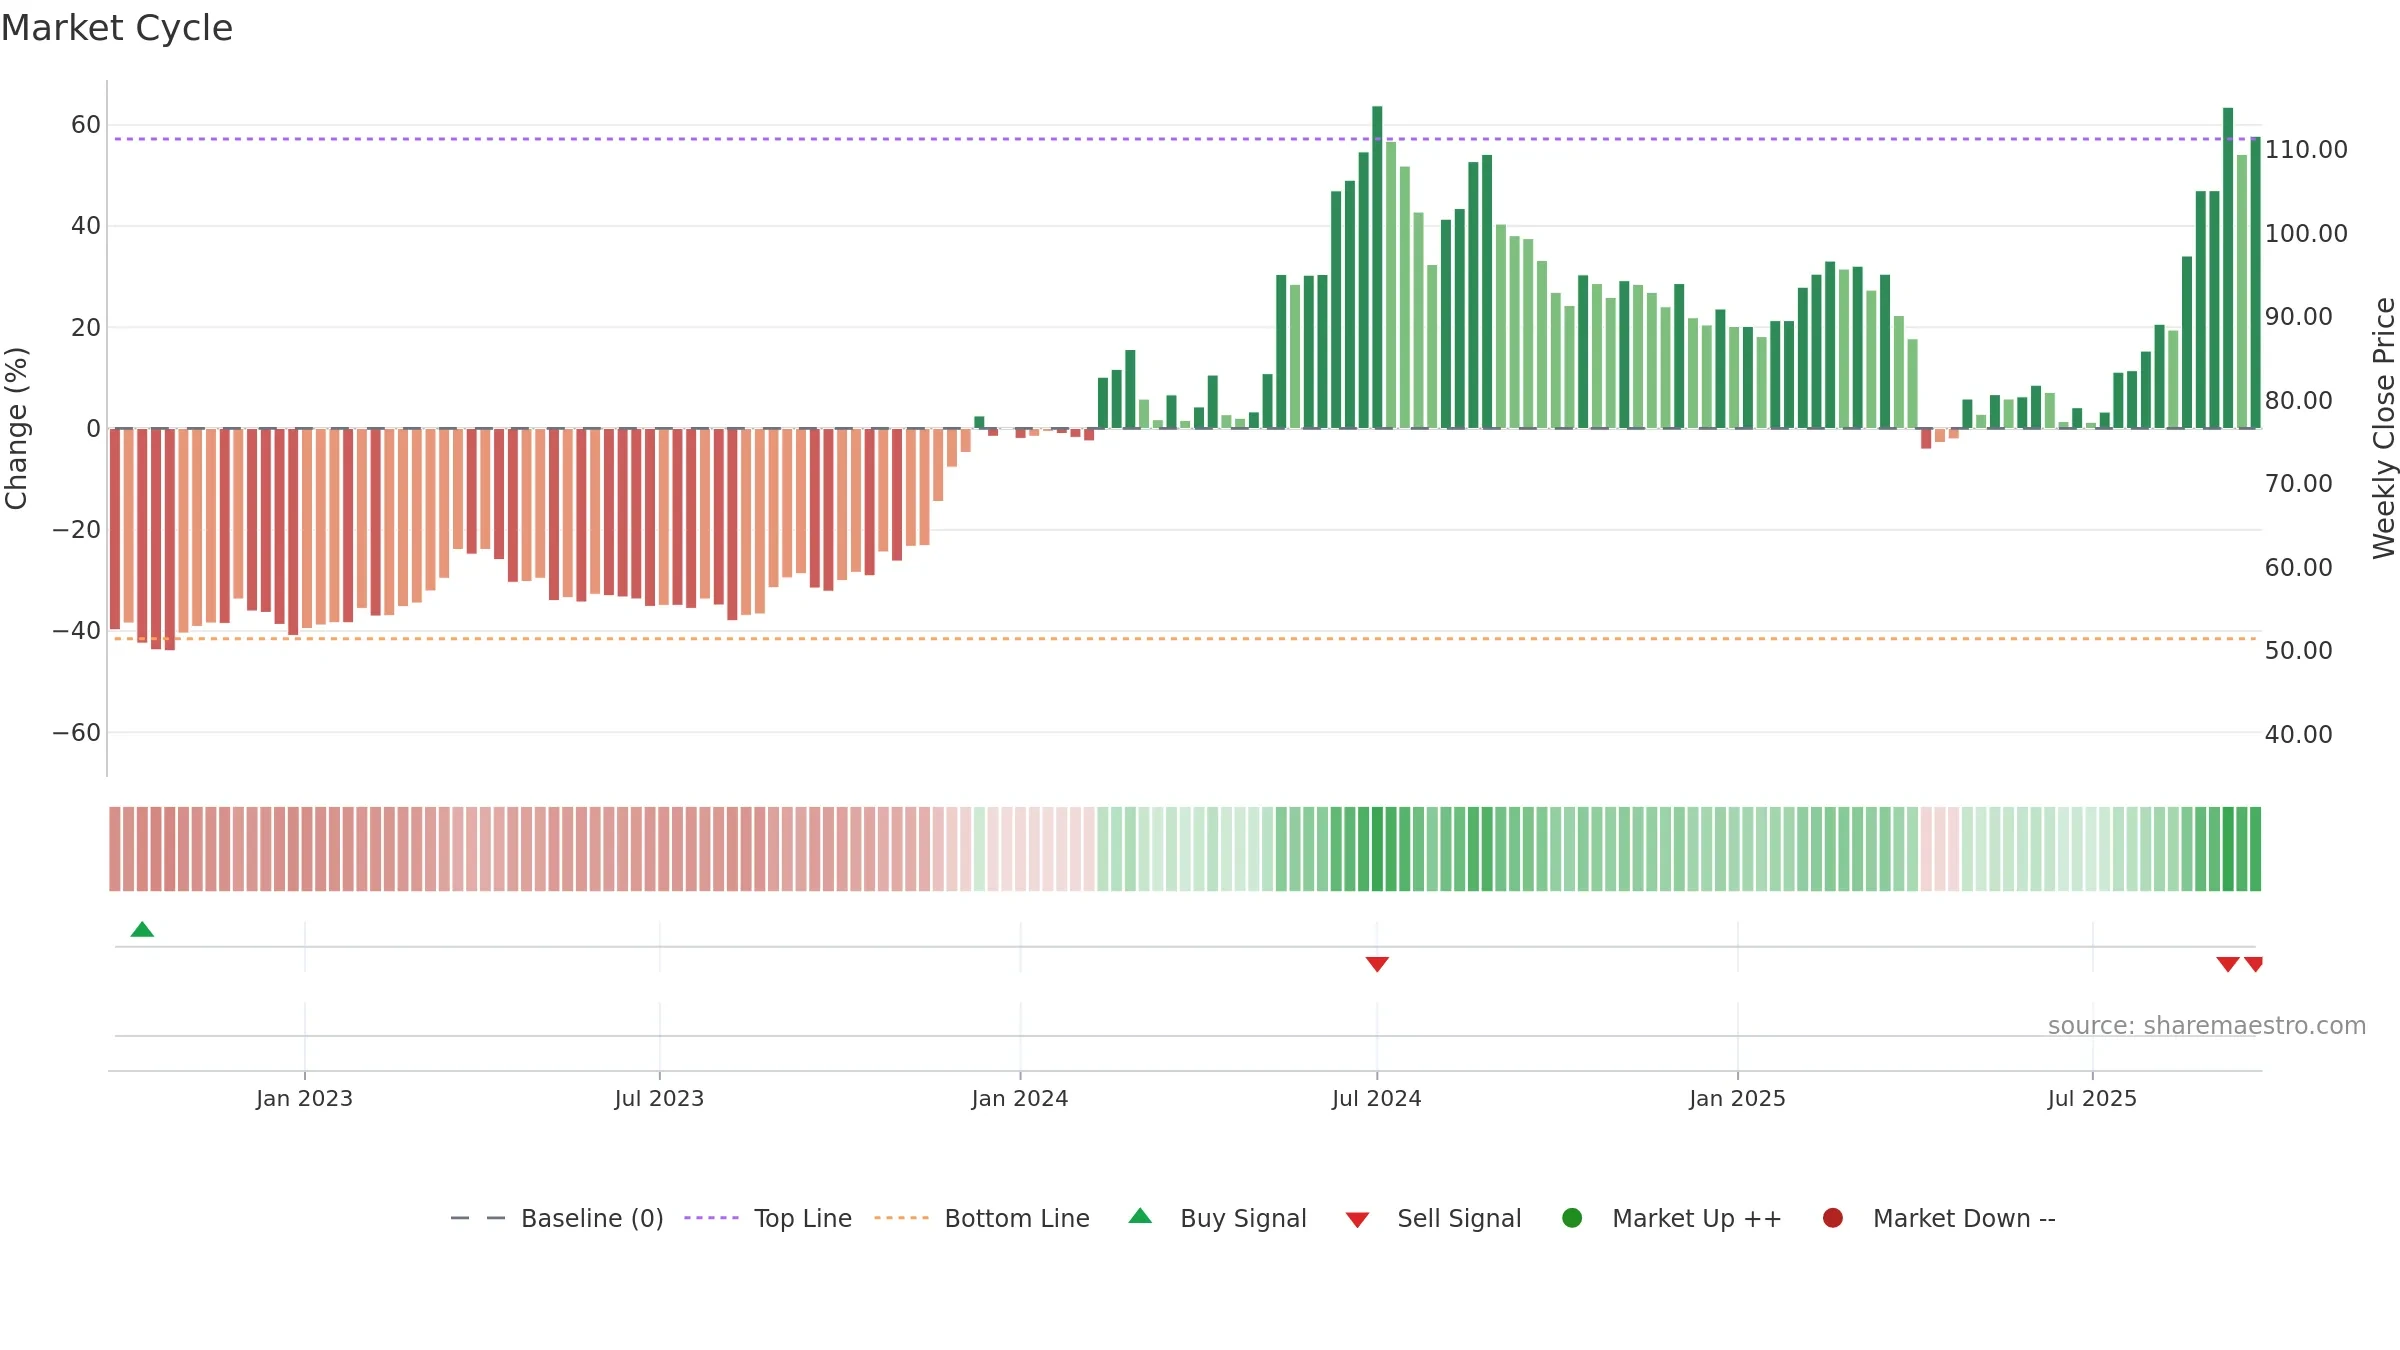Screen dimensions: 2400x1350
Task: Click the red Sell Signal marker at Jul 2024
Action: [1377, 964]
